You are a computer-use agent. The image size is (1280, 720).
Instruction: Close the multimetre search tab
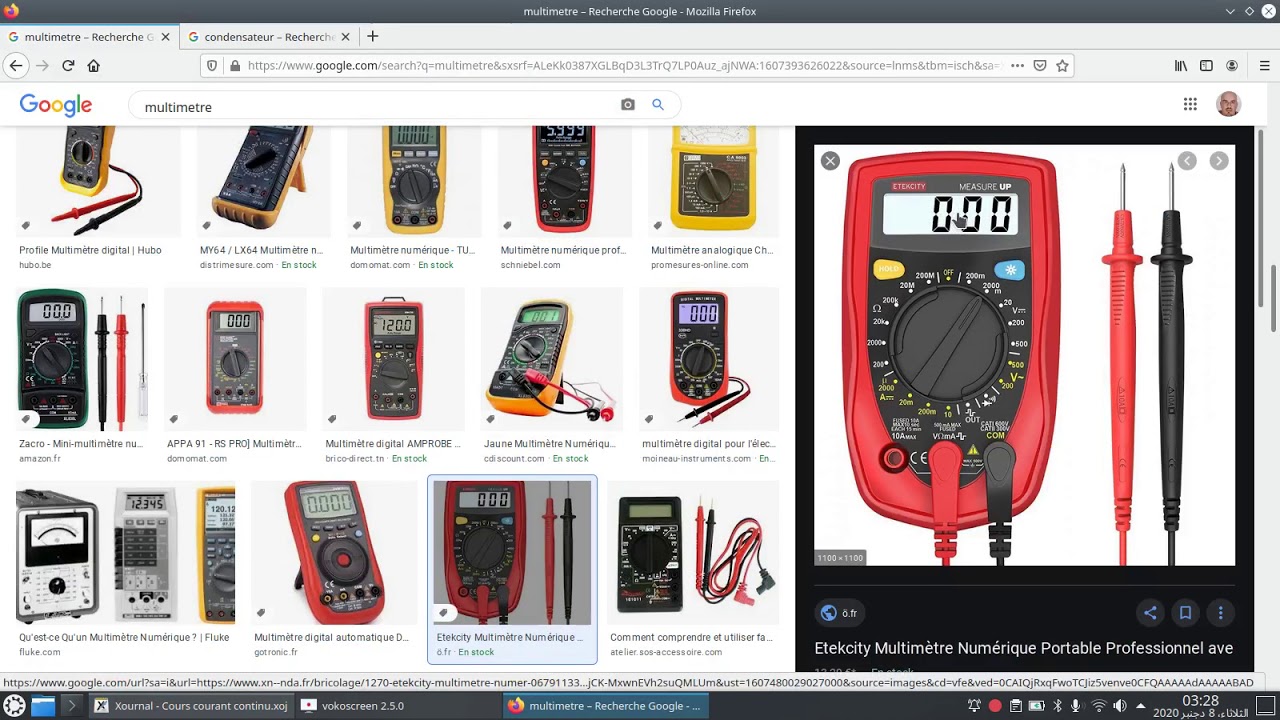(165, 37)
